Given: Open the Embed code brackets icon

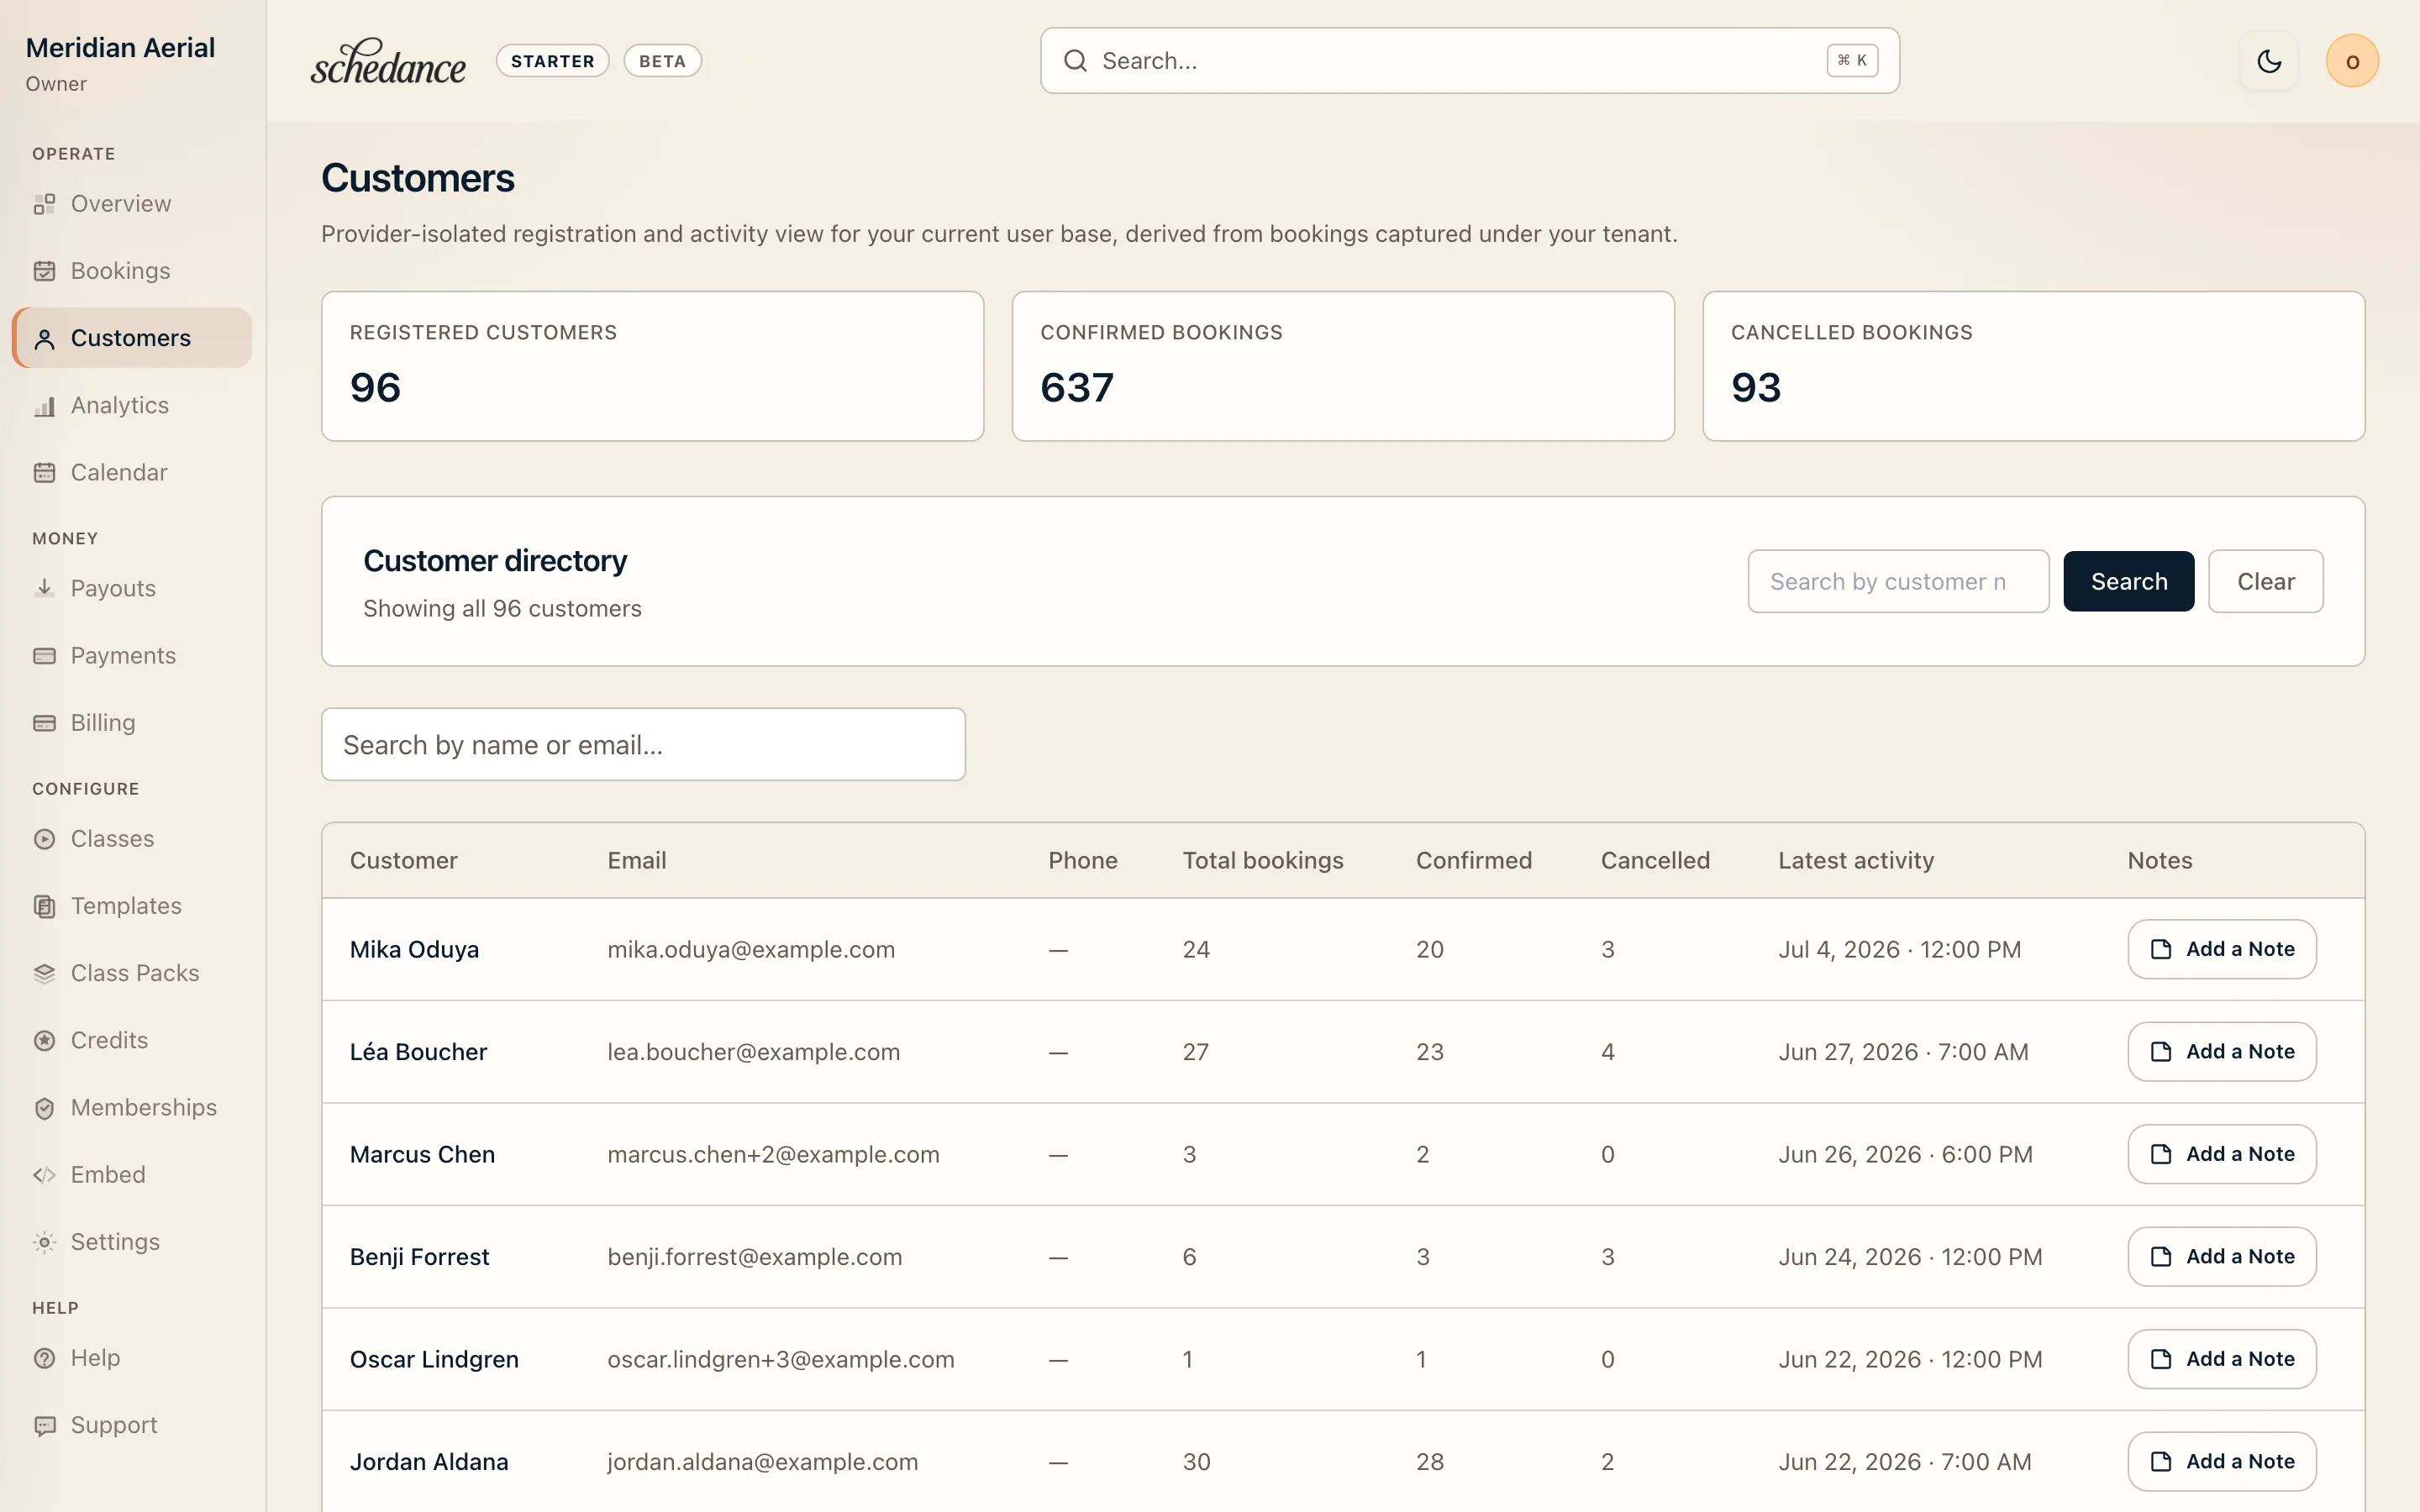Looking at the screenshot, I should coord(44,1175).
